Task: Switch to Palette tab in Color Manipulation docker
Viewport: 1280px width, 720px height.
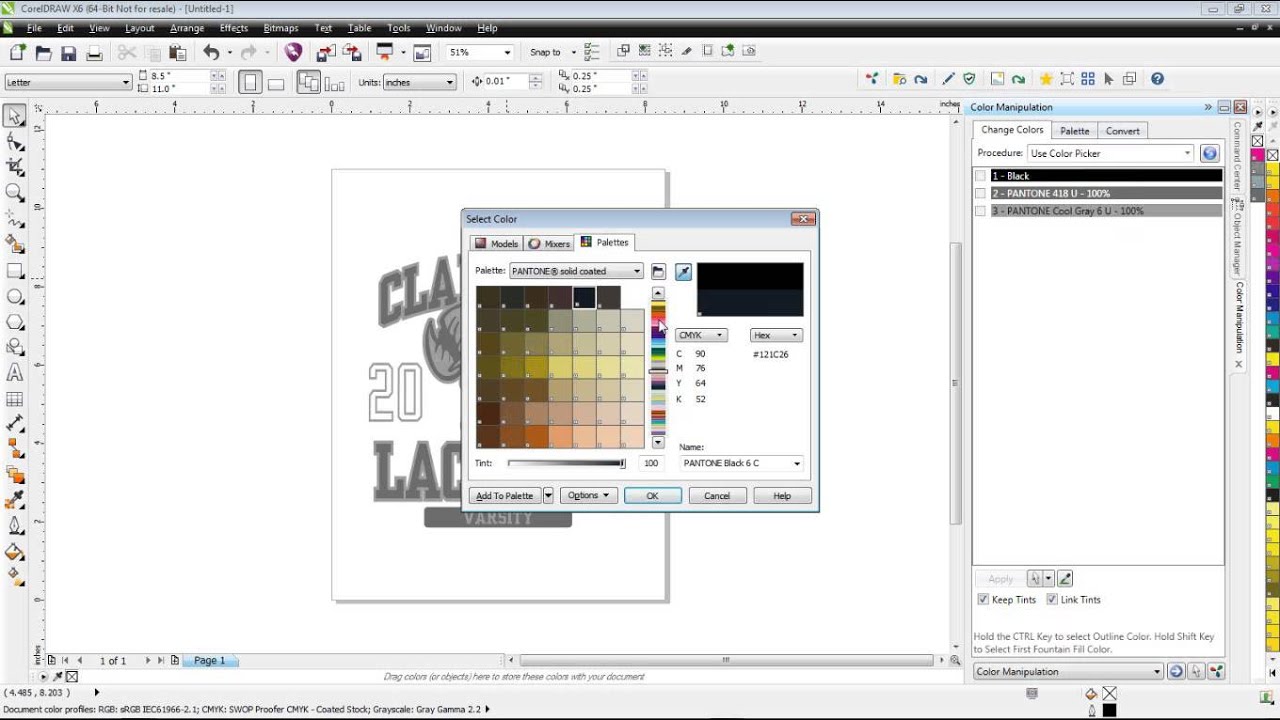Action: tap(1074, 131)
